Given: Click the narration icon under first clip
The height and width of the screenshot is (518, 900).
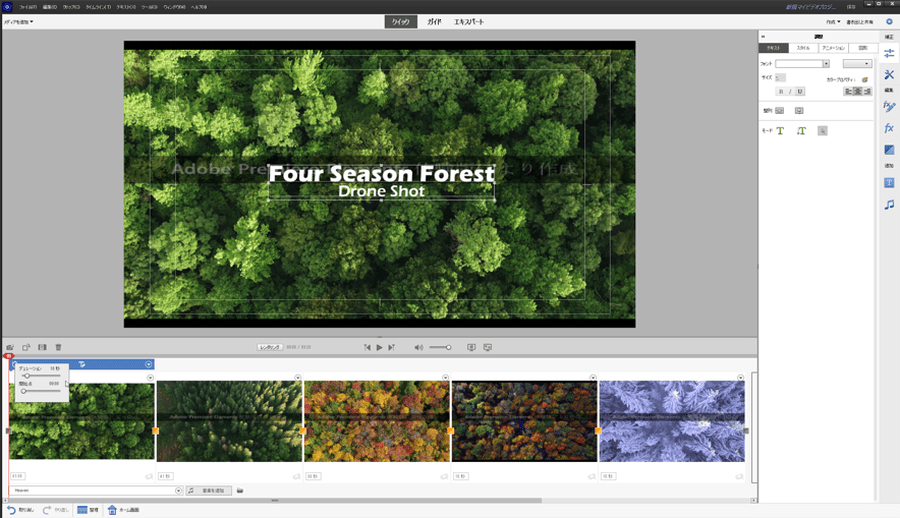Looking at the screenshot, I should pos(149,477).
